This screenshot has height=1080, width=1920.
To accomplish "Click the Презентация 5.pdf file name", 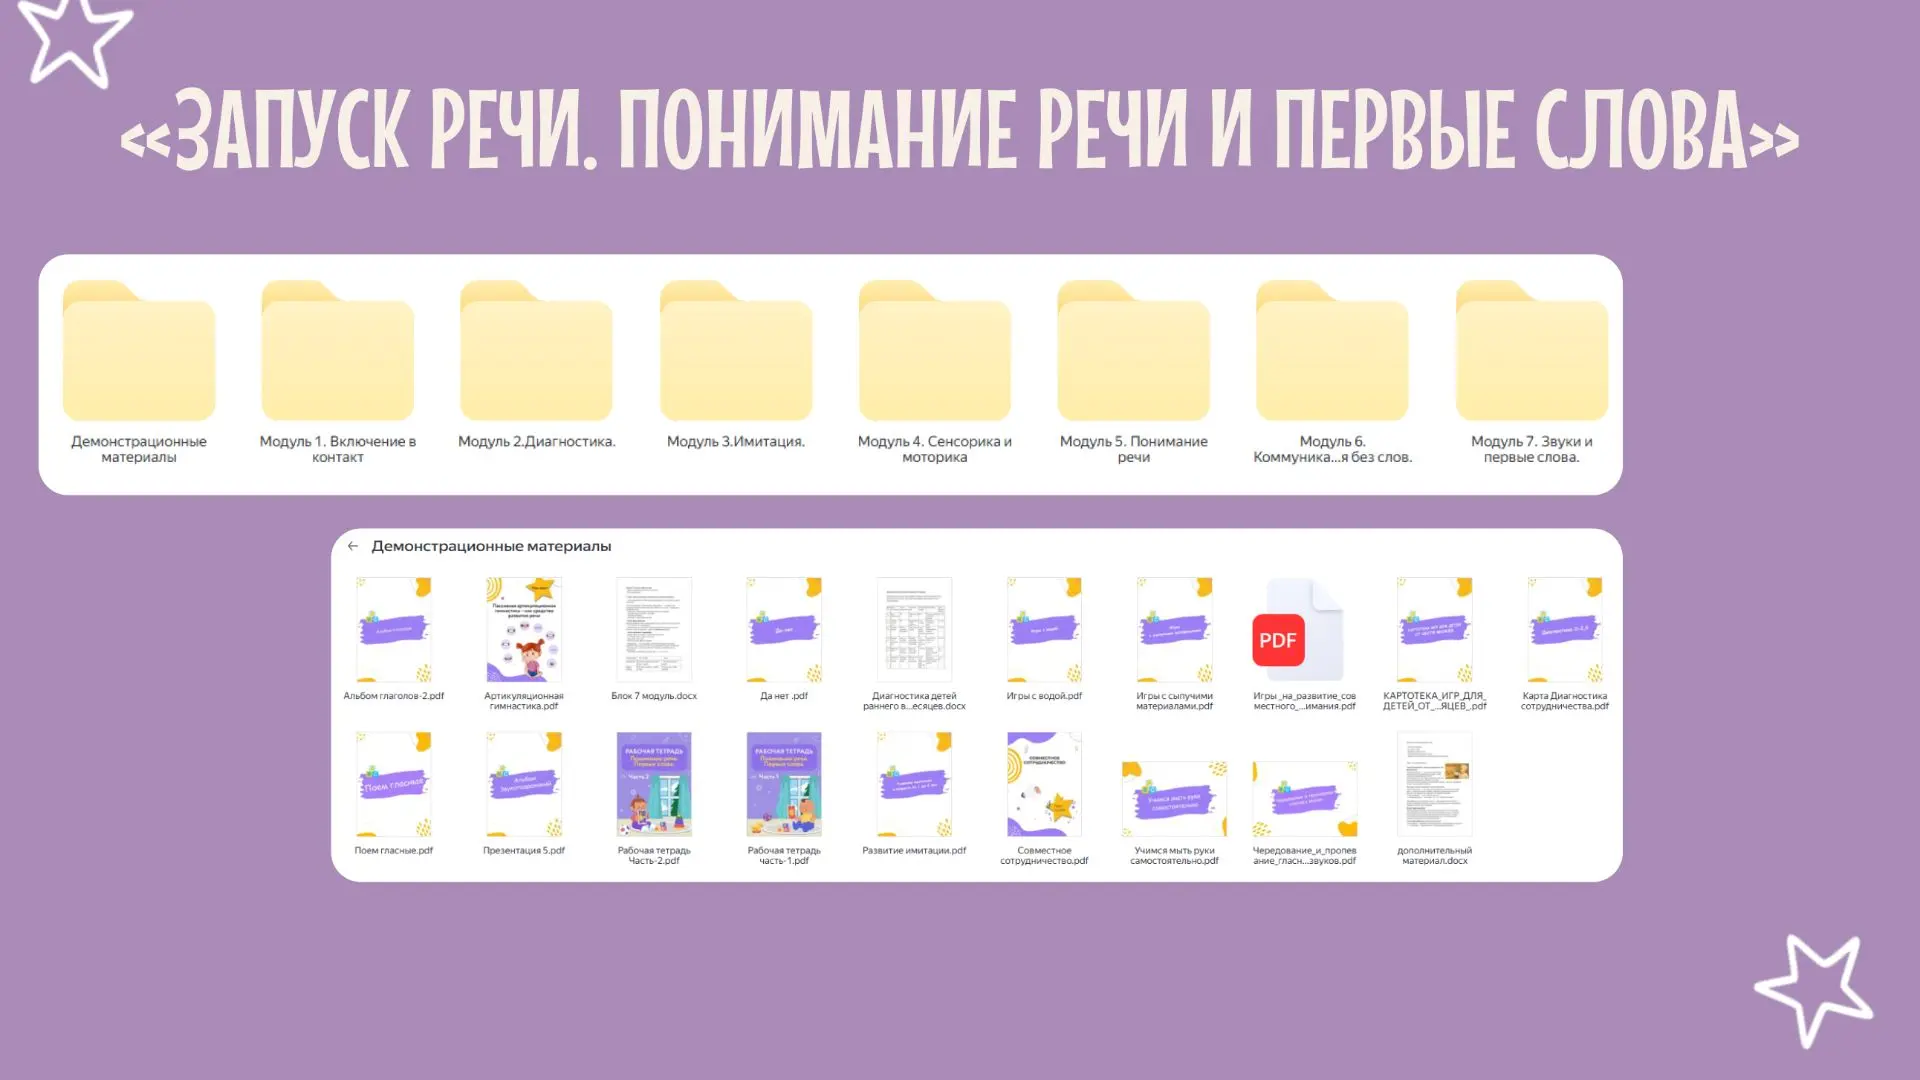I will (x=524, y=851).
